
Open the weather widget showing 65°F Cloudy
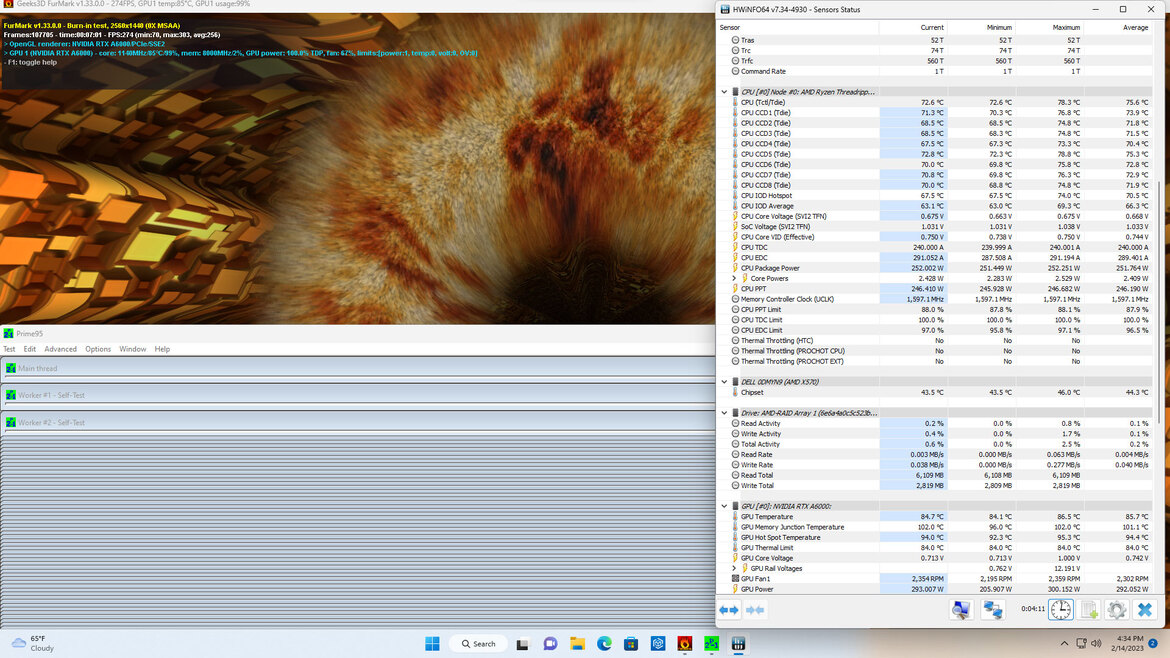pos(34,644)
